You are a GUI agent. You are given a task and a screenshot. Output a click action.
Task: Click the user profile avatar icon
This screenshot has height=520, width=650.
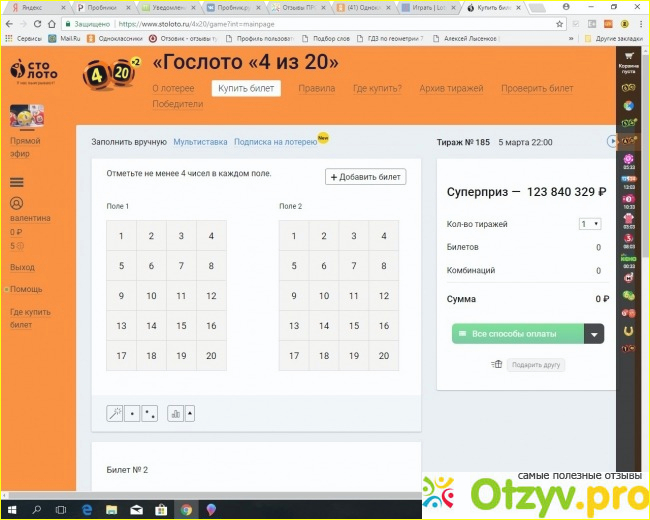click(x=16, y=203)
